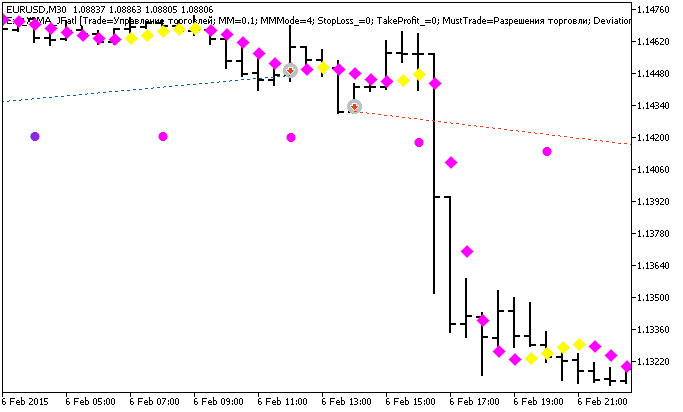Image resolution: width=683 pixels, height=412 pixels.
Task: Click the lone magenta diamond near 1.14060
Action: coord(451,162)
